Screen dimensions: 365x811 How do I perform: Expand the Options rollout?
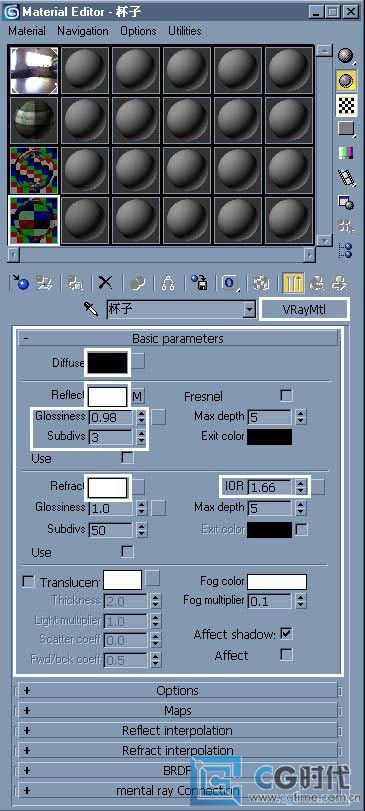coord(178,690)
